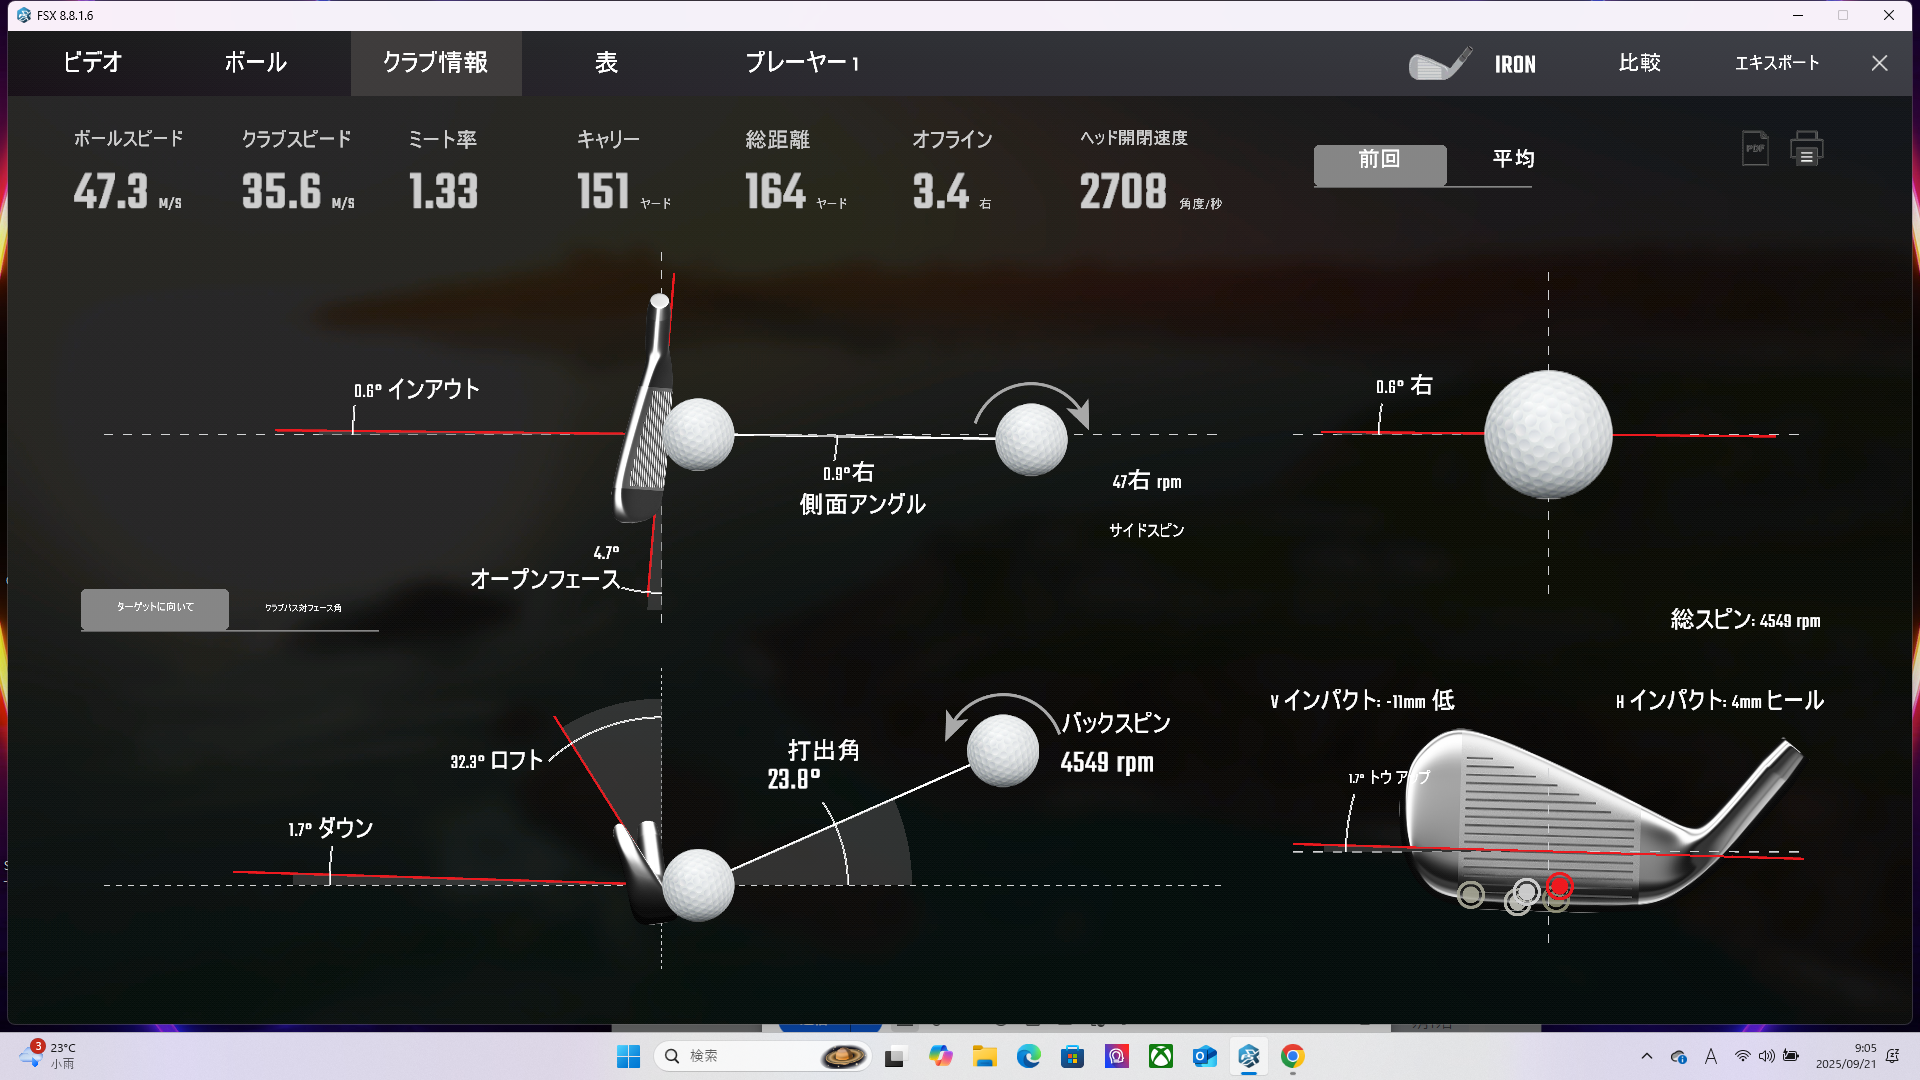The height and width of the screenshot is (1080, 1920).
Task: Open Google Chrome from taskbar
Action: pos(1292,1056)
